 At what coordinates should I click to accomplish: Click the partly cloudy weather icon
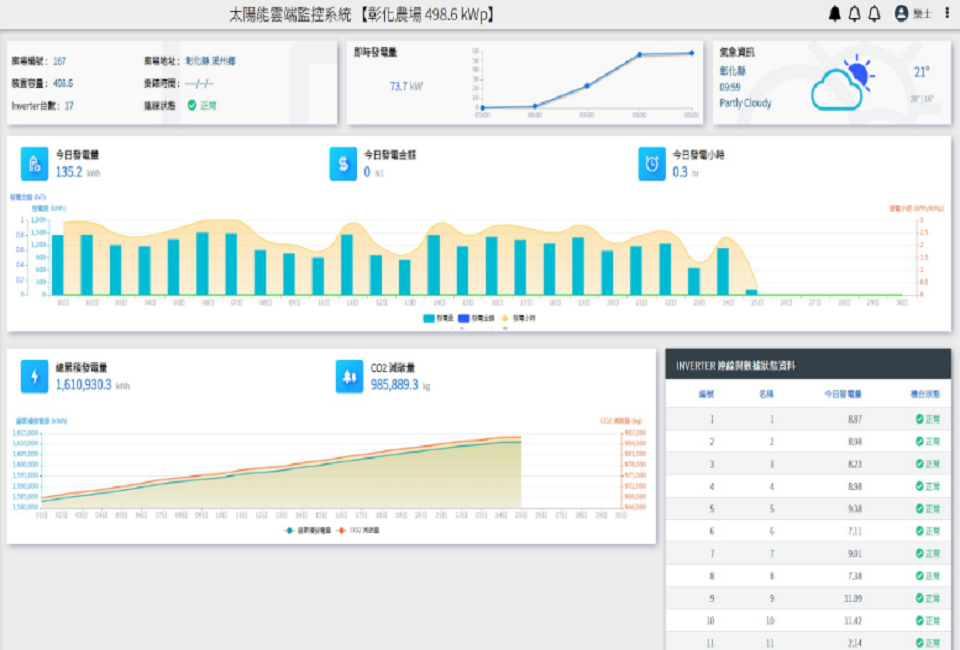tap(841, 85)
